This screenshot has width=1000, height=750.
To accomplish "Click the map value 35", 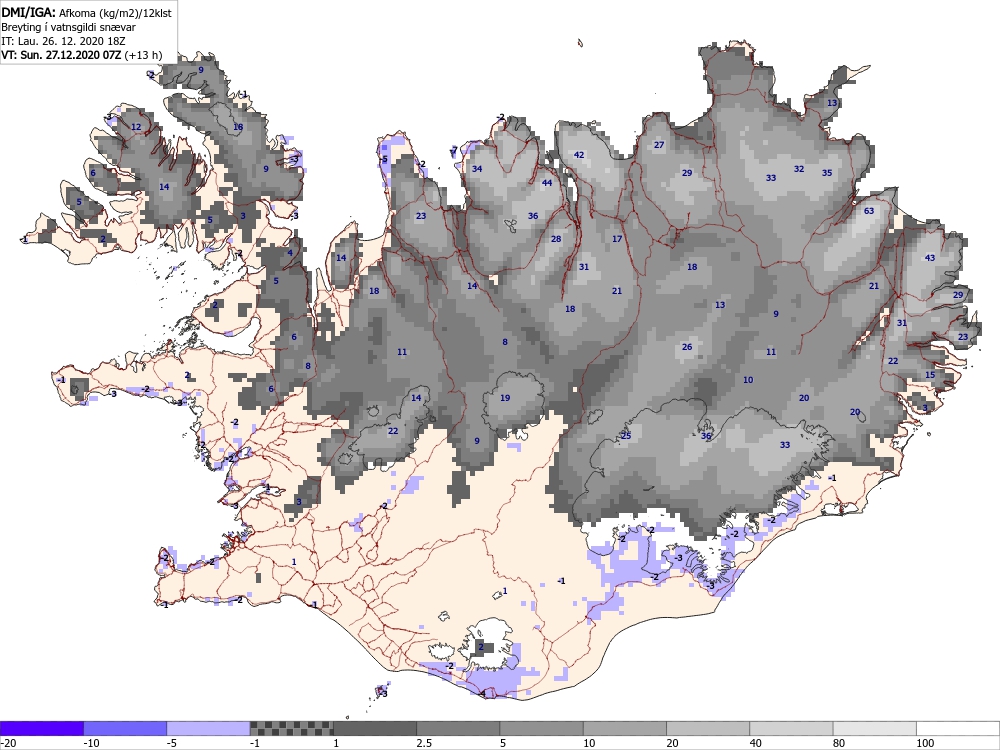I will (827, 173).
